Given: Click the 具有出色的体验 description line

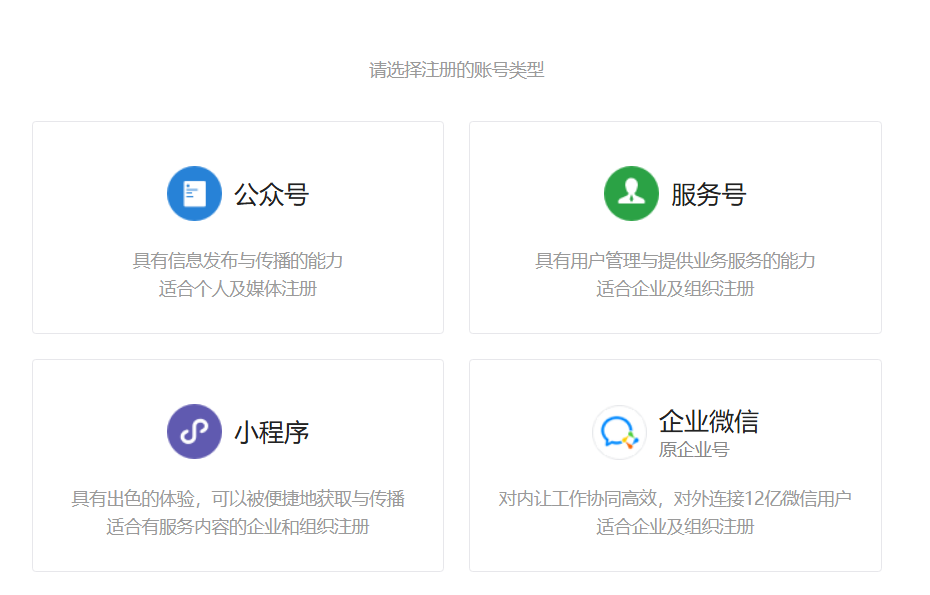Looking at the screenshot, I should click(x=238, y=499).
